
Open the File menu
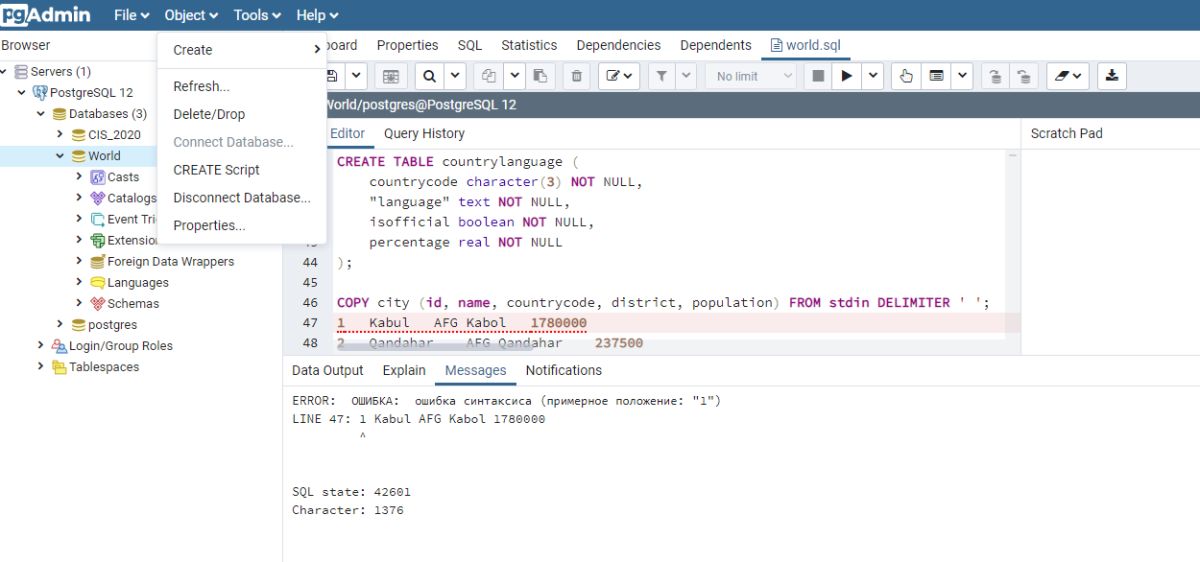click(x=131, y=15)
